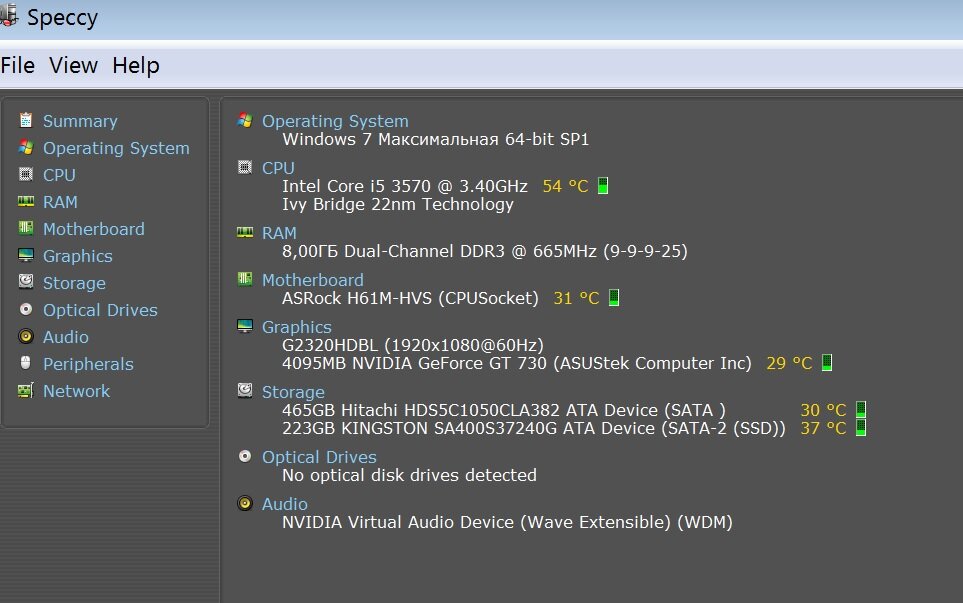The width and height of the screenshot is (963, 603).
Task: Select Network in the sidebar
Action: (x=76, y=391)
